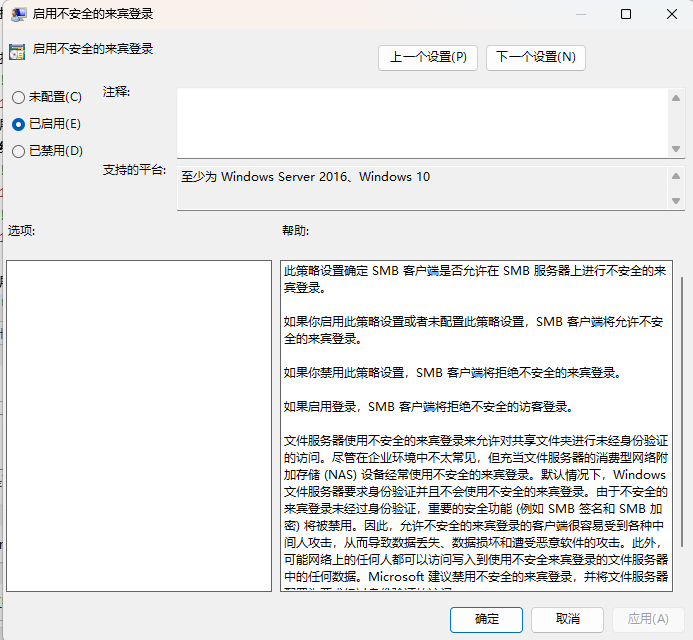Image resolution: width=693 pixels, height=640 pixels.
Task: Click inside the 注释 comment text box
Action: (x=423, y=123)
